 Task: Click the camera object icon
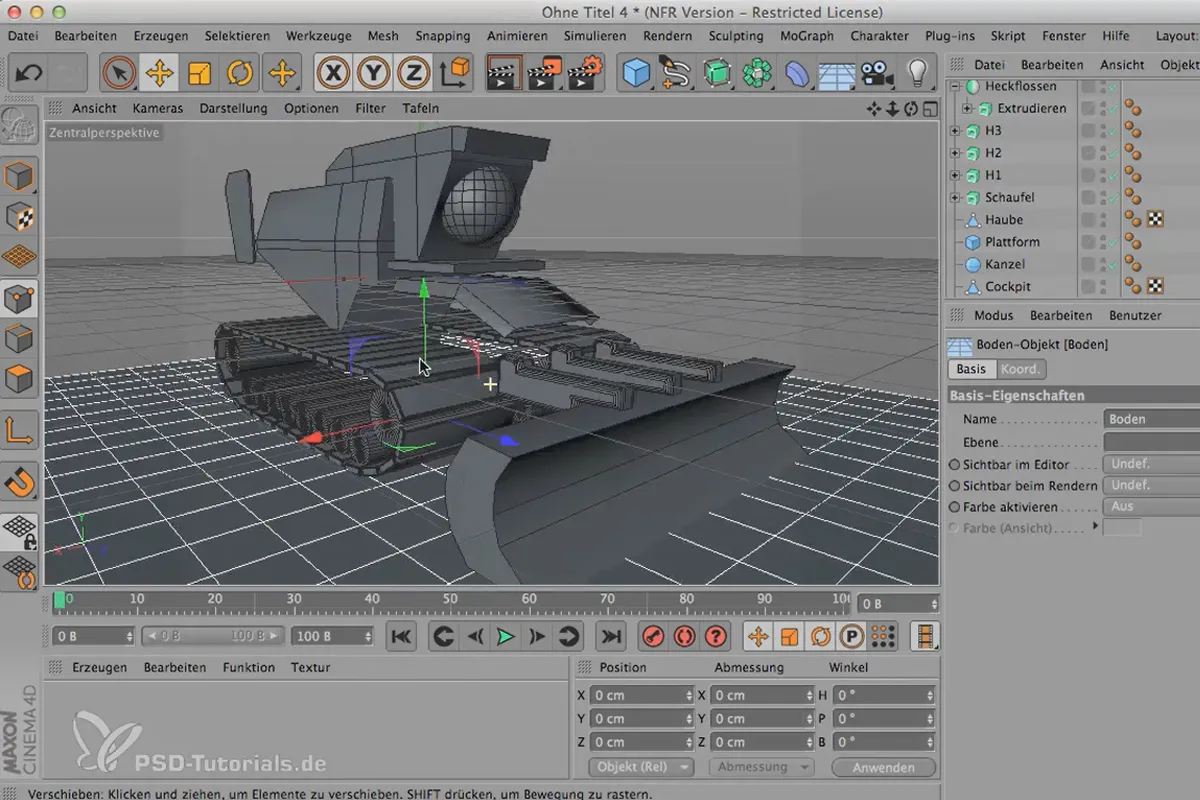tap(877, 73)
